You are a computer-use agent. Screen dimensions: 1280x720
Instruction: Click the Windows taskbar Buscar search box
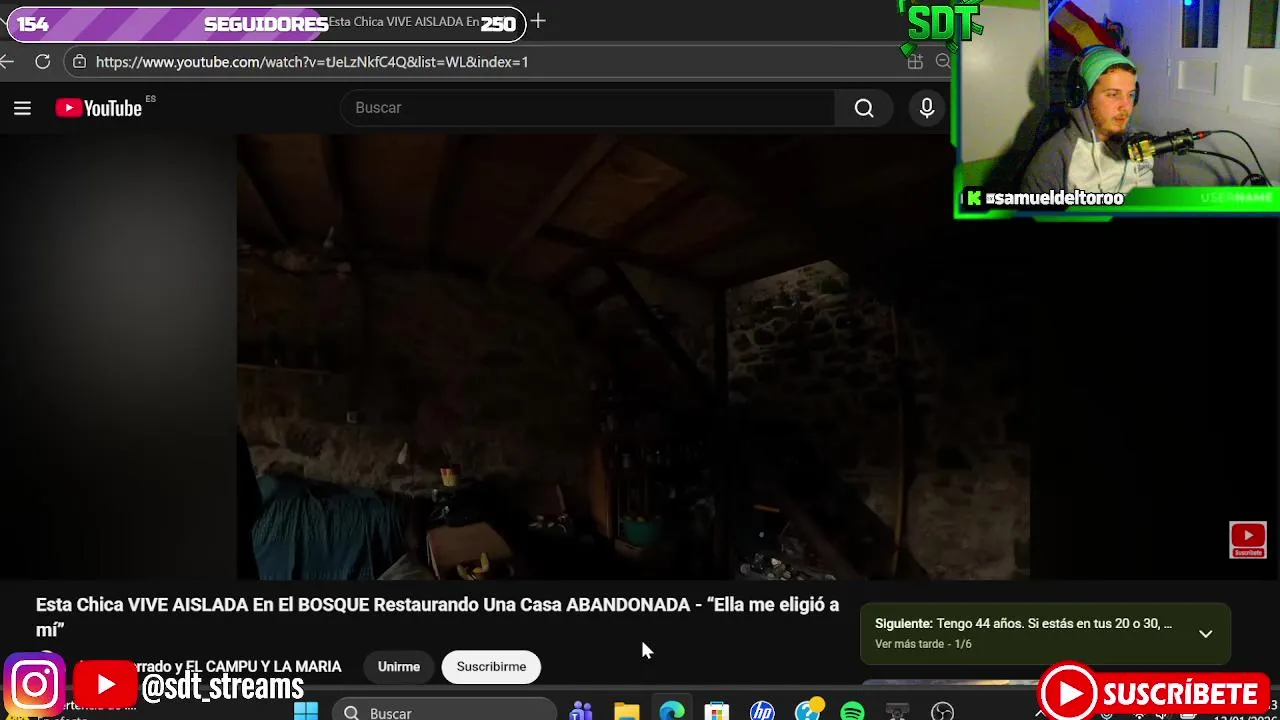point(444,712)
